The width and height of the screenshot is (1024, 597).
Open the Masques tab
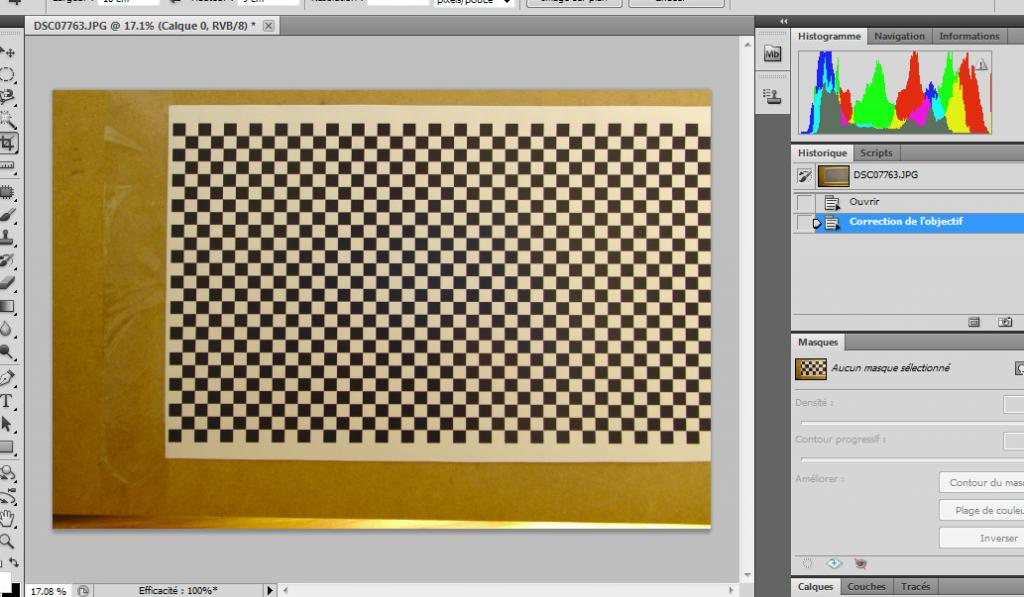(x=818, y=342)
